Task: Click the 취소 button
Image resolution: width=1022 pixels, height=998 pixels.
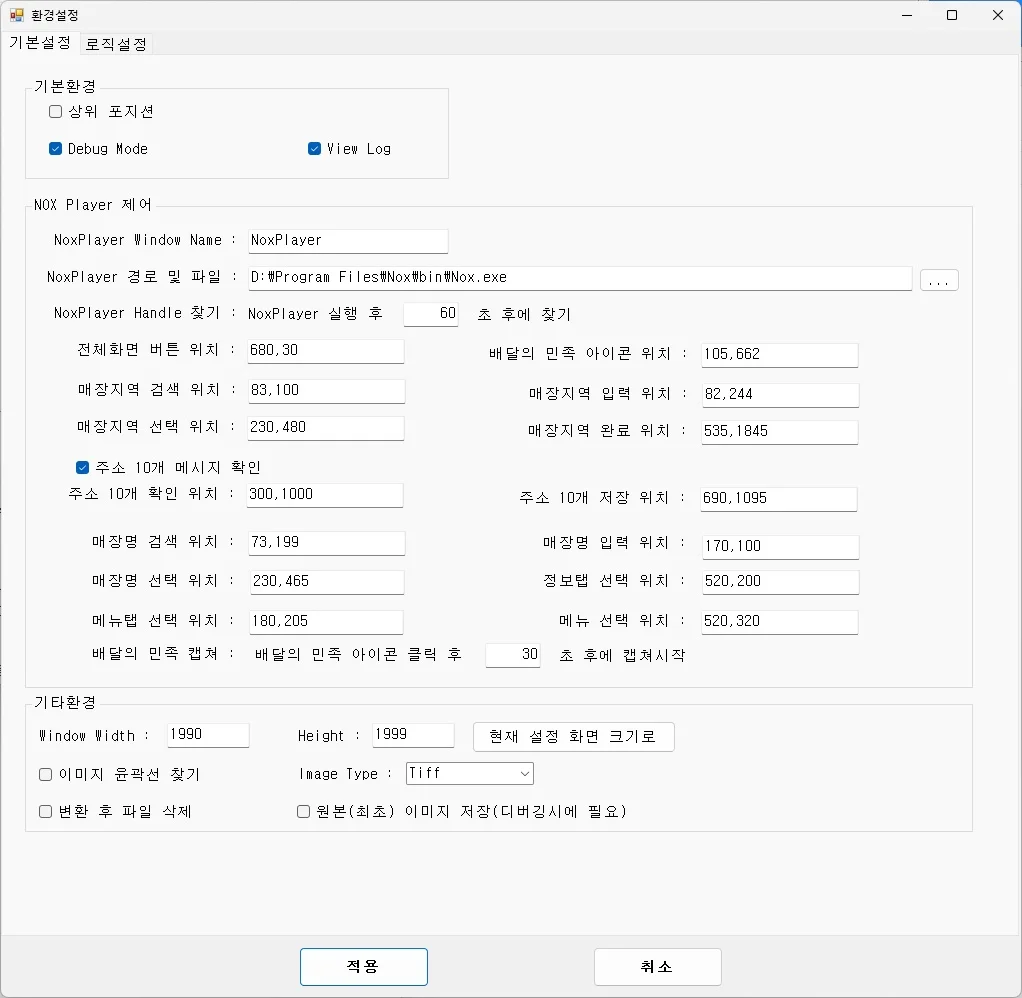Action: [658, 967]
